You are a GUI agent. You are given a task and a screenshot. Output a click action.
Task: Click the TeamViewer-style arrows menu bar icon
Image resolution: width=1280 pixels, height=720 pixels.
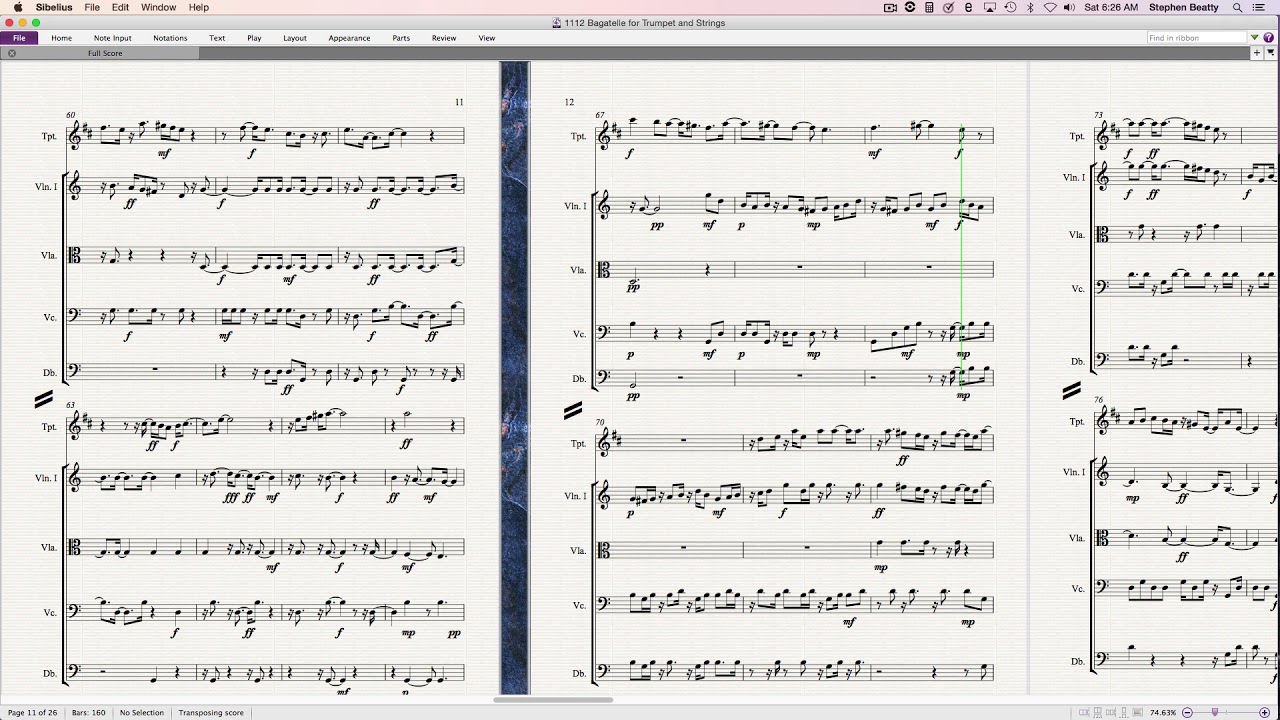pyautogui.click(x=910, y=7)
